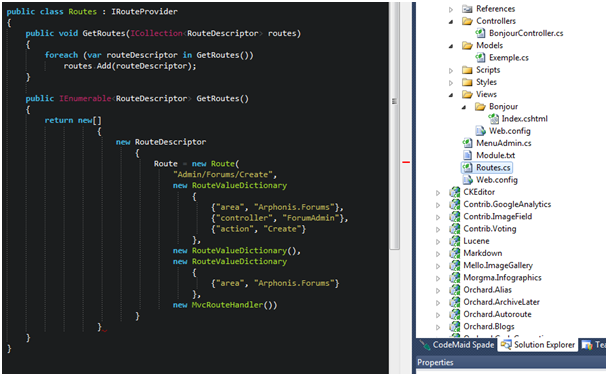The height and width of the screenshot is (376, 613).
Task: Click the Index.cshtml file icon
Action: coord(493,118)
